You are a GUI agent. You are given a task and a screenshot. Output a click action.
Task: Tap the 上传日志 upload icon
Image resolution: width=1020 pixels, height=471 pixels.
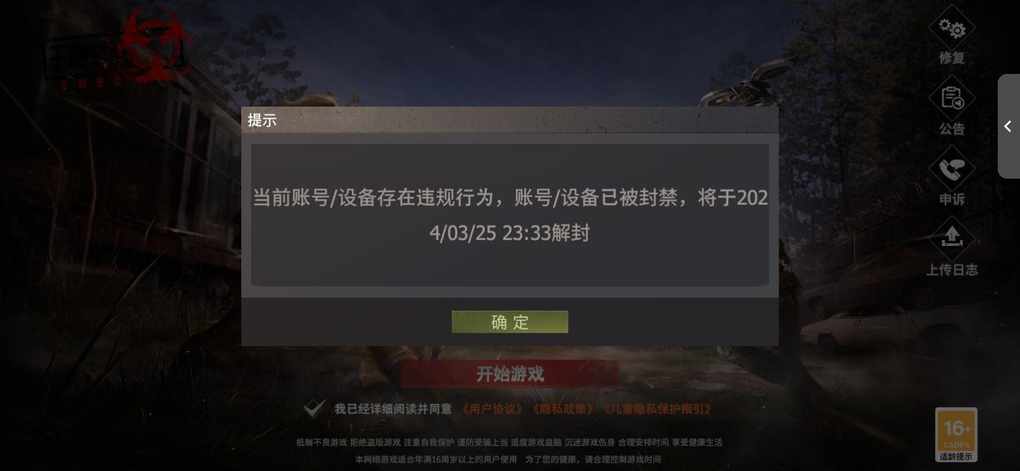click(x=952, y=239)
